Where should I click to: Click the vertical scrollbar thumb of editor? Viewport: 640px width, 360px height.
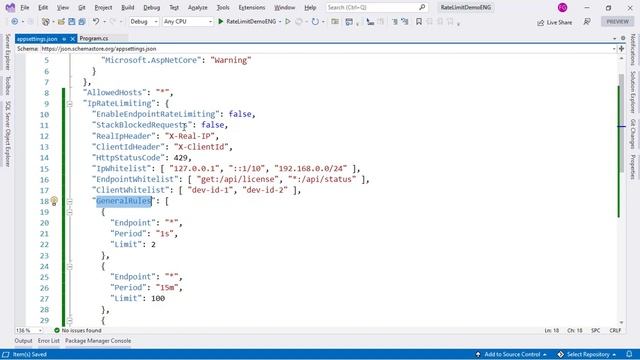point(621,122)
